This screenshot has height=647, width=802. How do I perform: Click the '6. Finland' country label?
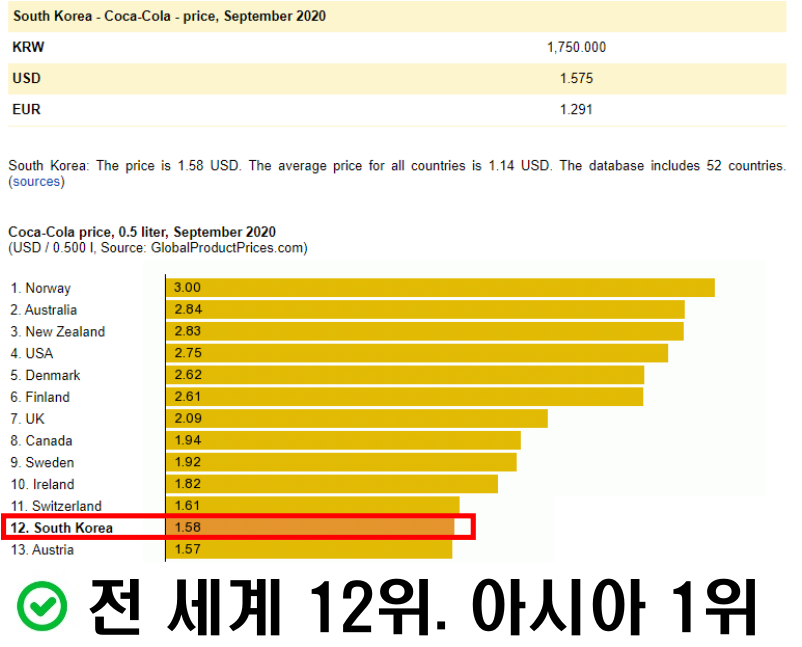point(40,397)
